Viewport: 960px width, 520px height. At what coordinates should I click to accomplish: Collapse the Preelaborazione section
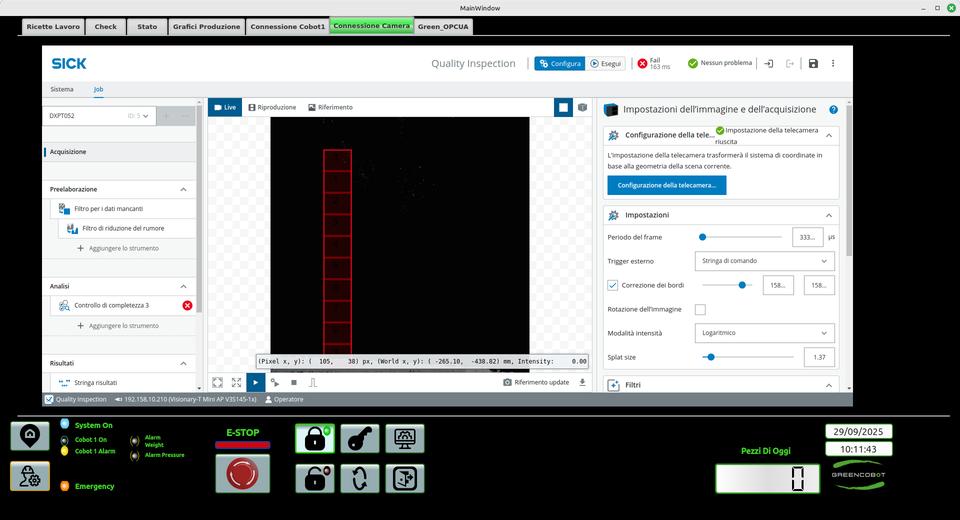(x=183, y=189)
